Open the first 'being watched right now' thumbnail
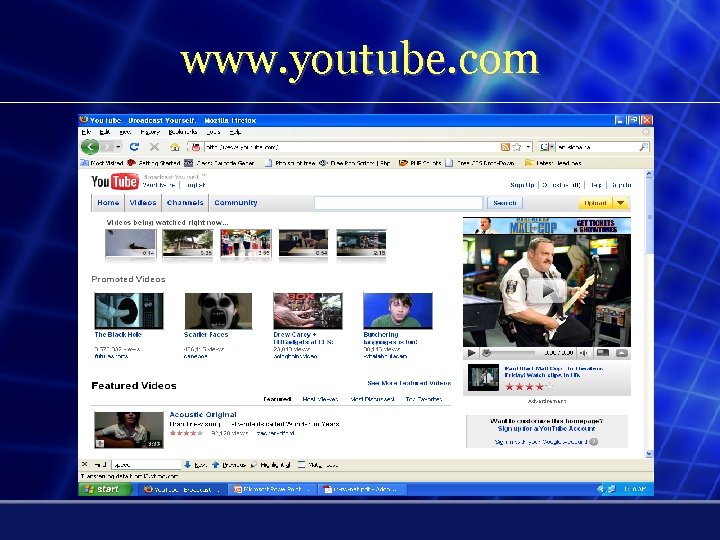 130,243
